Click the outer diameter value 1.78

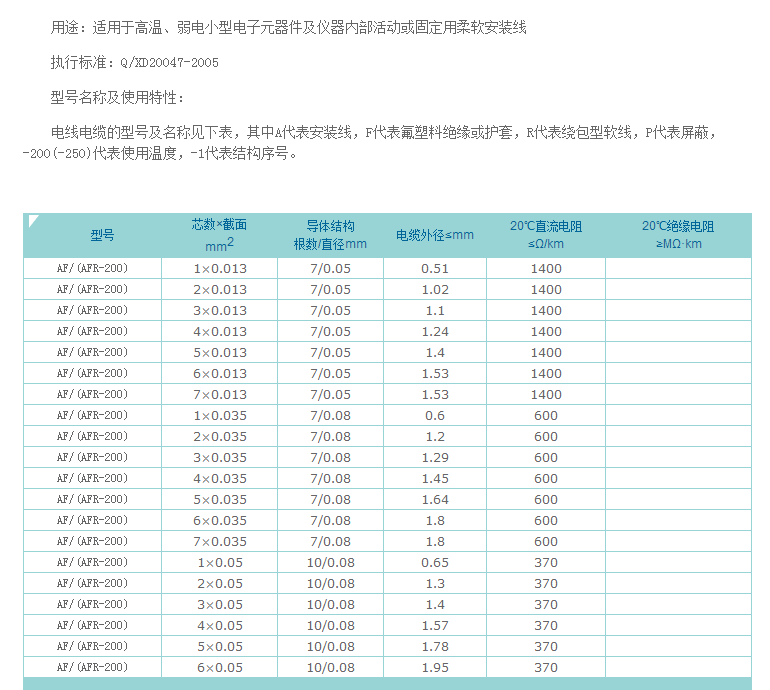[x=435, y=647]
